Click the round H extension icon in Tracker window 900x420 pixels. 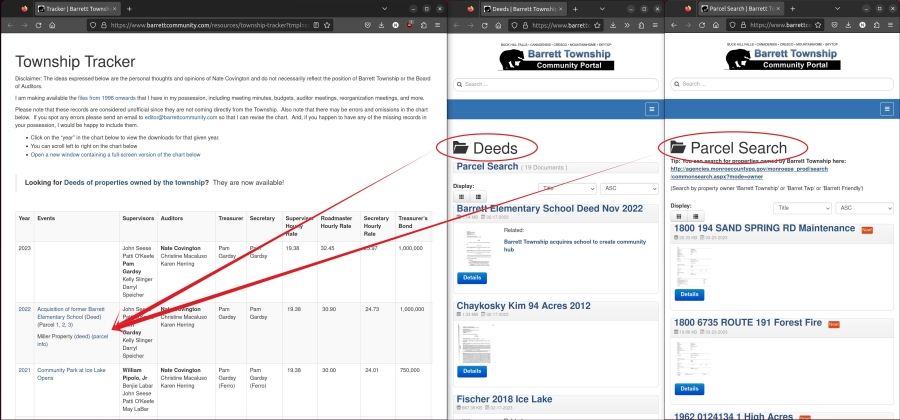[395, 25]
